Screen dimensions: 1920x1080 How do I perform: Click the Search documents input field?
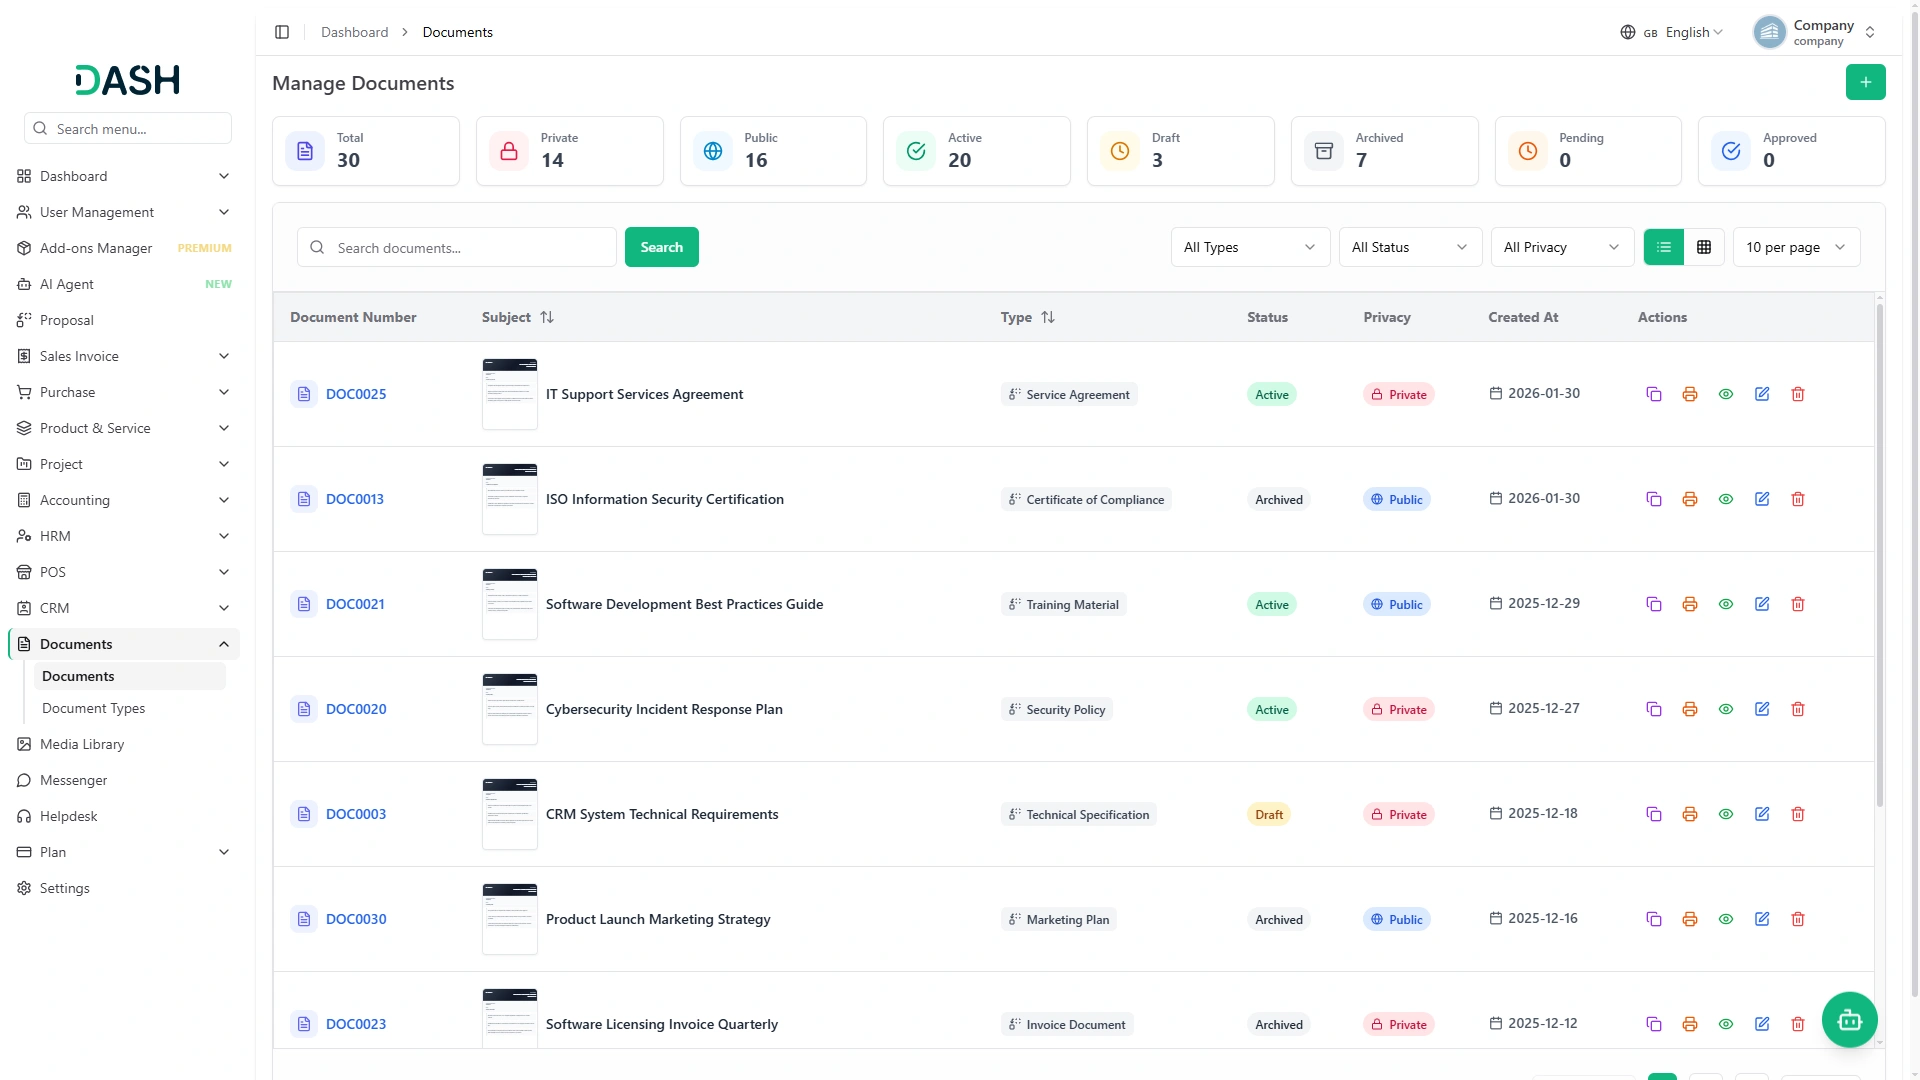(456, 247)
